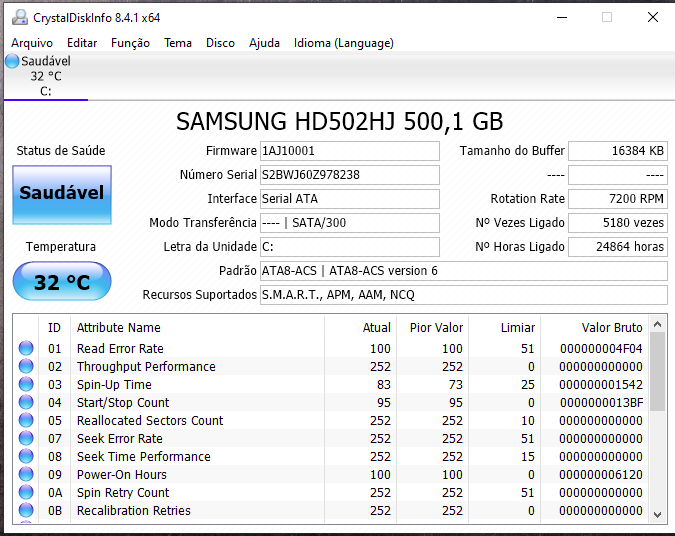Click the Recursos Suportados field

point(464,294)
